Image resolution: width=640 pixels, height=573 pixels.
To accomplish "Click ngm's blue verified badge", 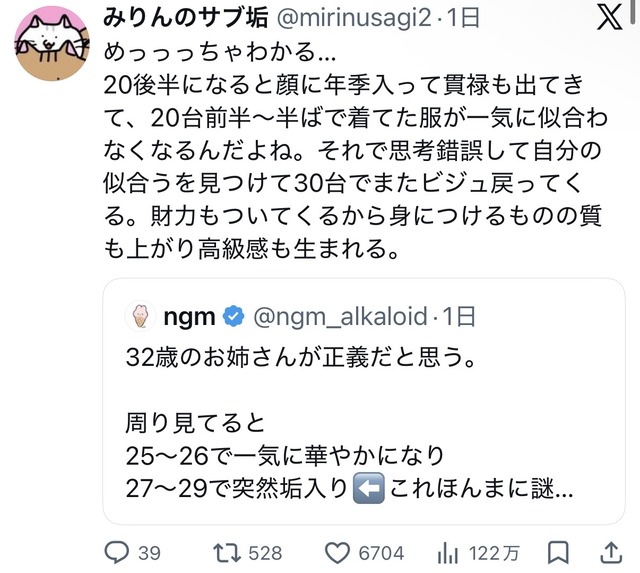I will [x=234, y=316].
